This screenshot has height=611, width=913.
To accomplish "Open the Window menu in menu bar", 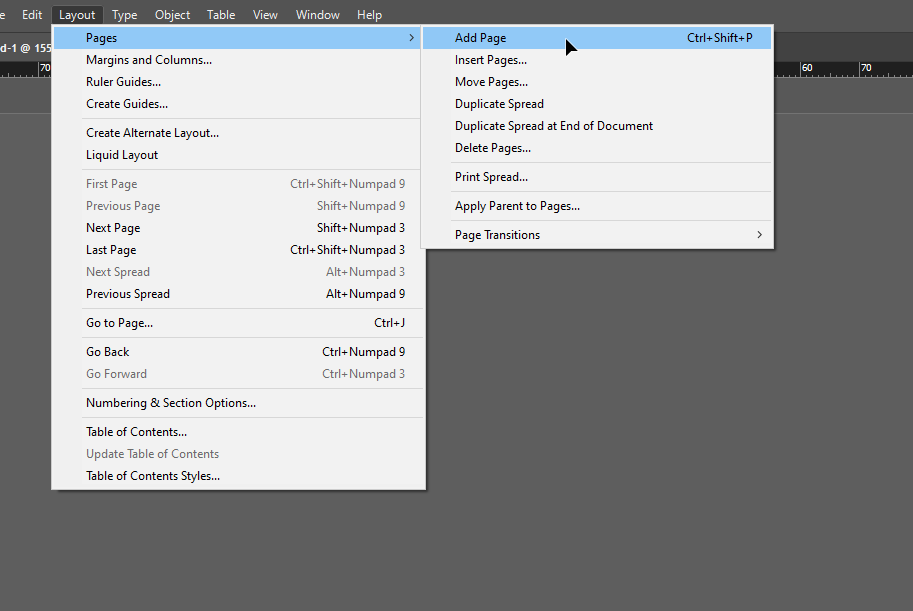I will click(x=317, y=15).
